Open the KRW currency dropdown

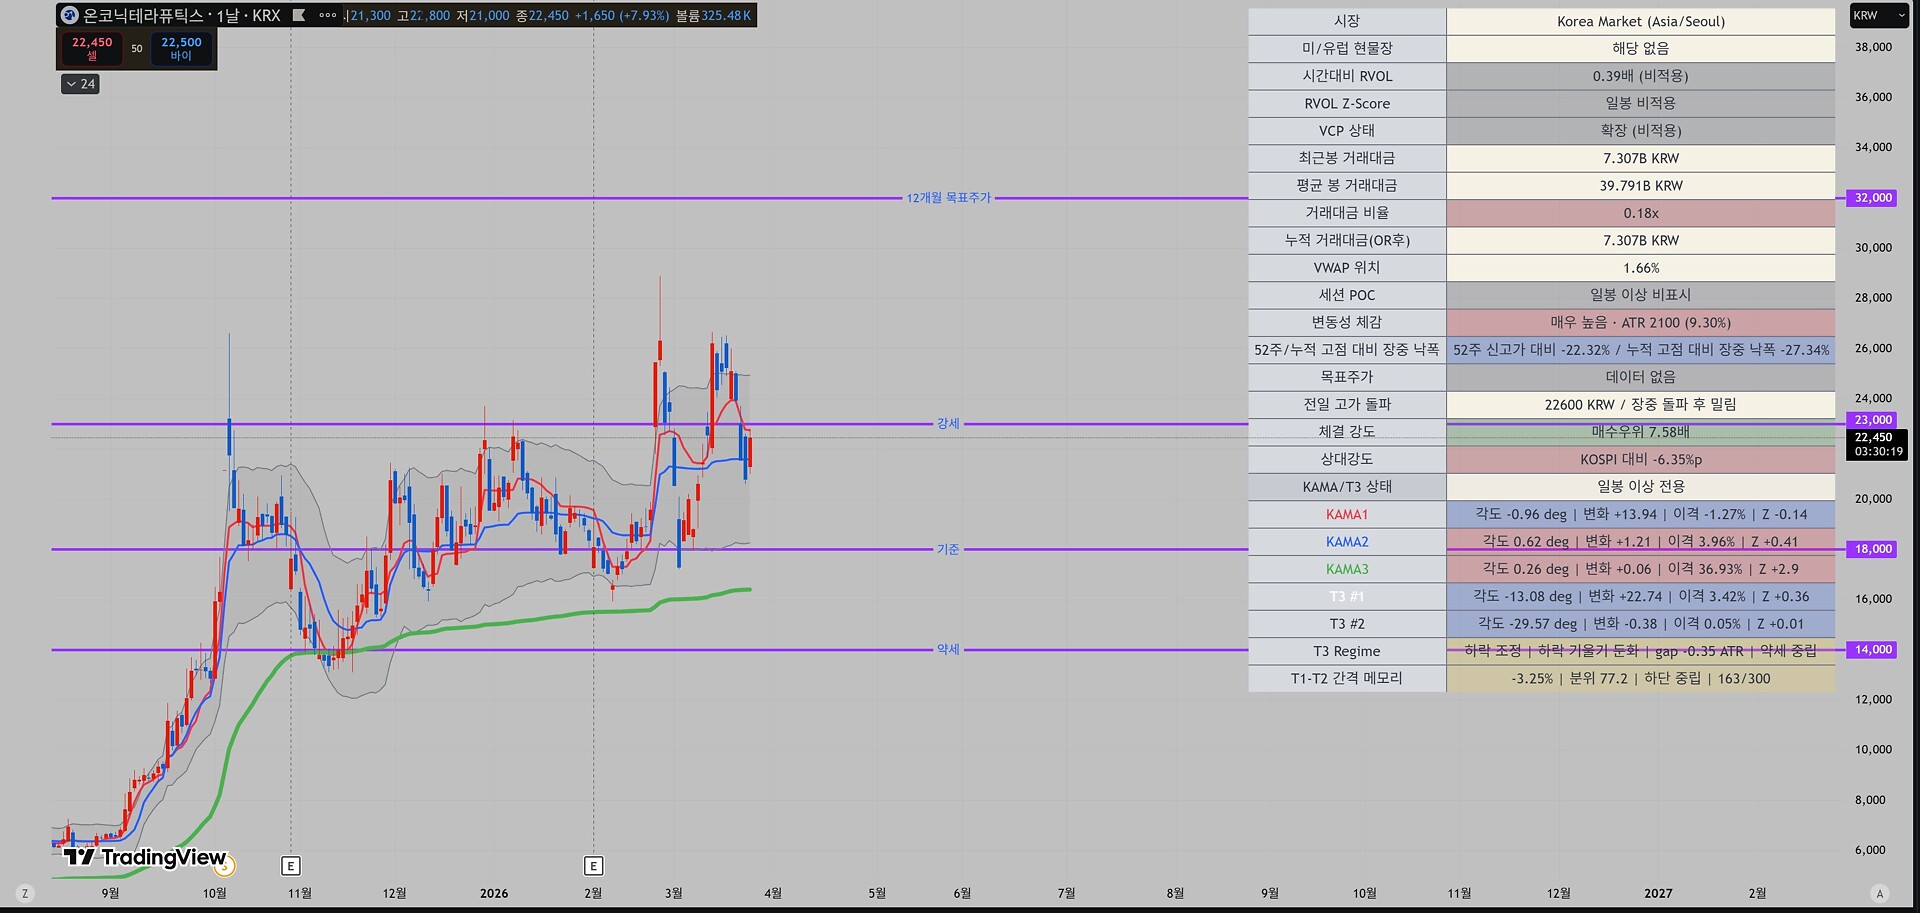[x=1879, y=15]
